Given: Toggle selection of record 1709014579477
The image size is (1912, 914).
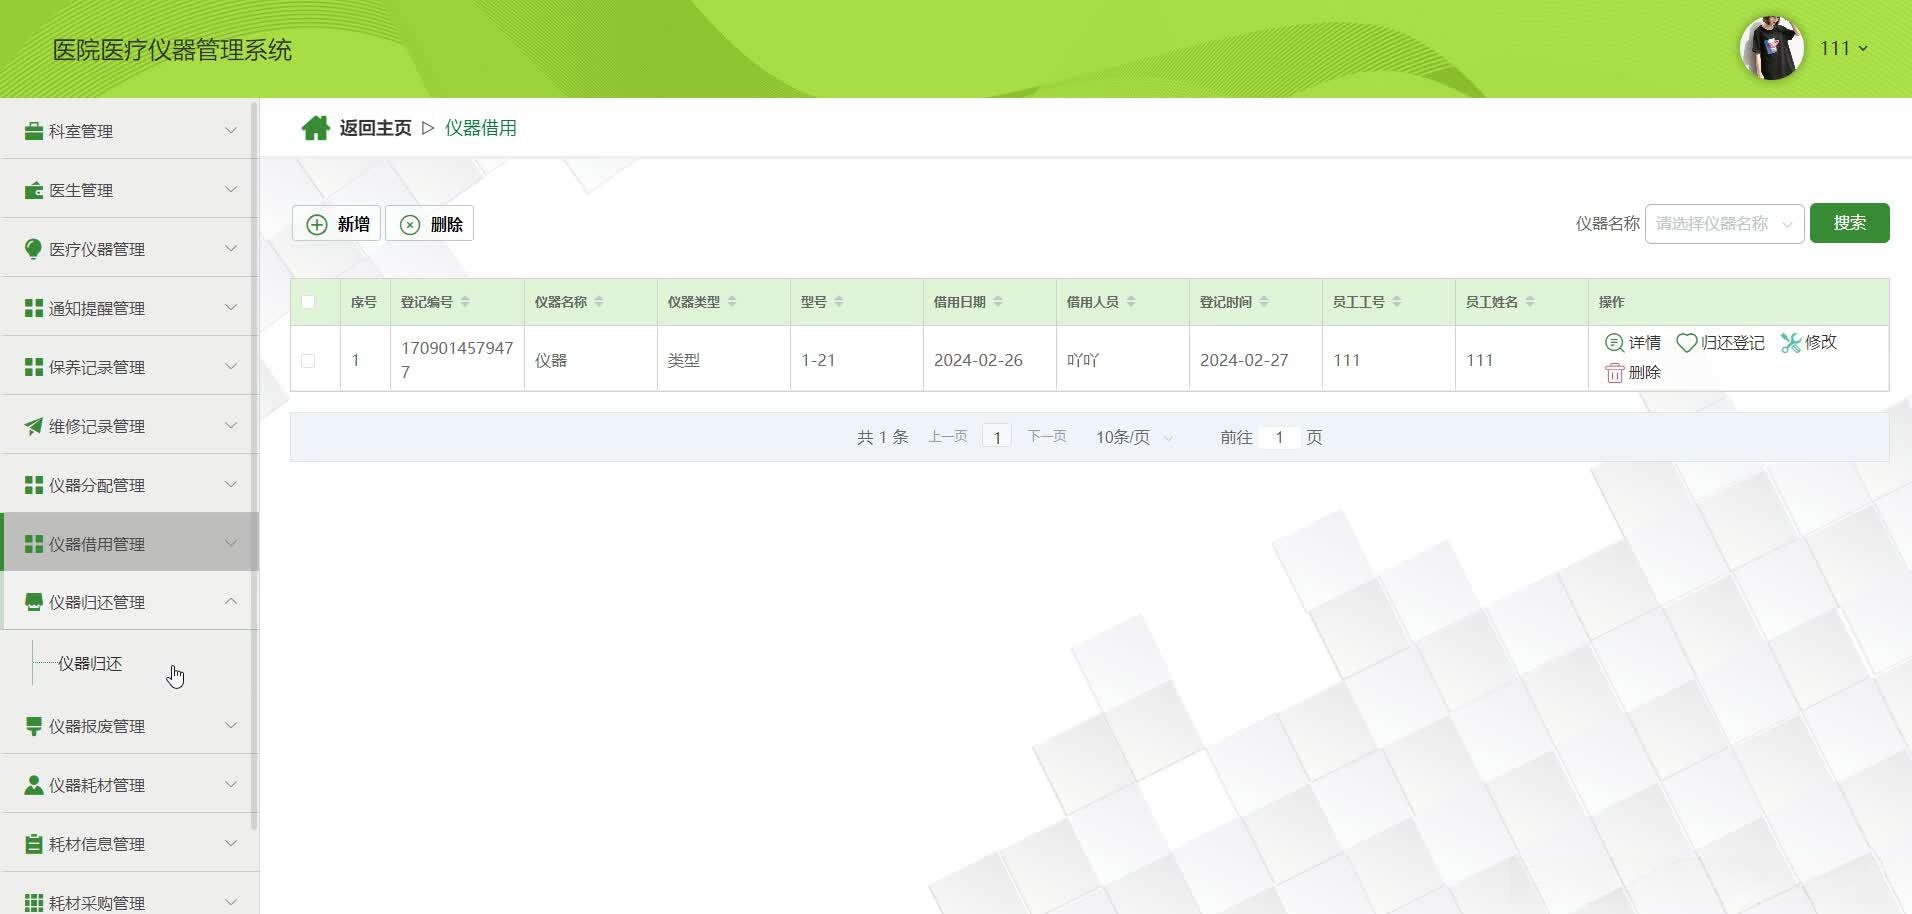Looking at the screenshot, I should point(308,359).
